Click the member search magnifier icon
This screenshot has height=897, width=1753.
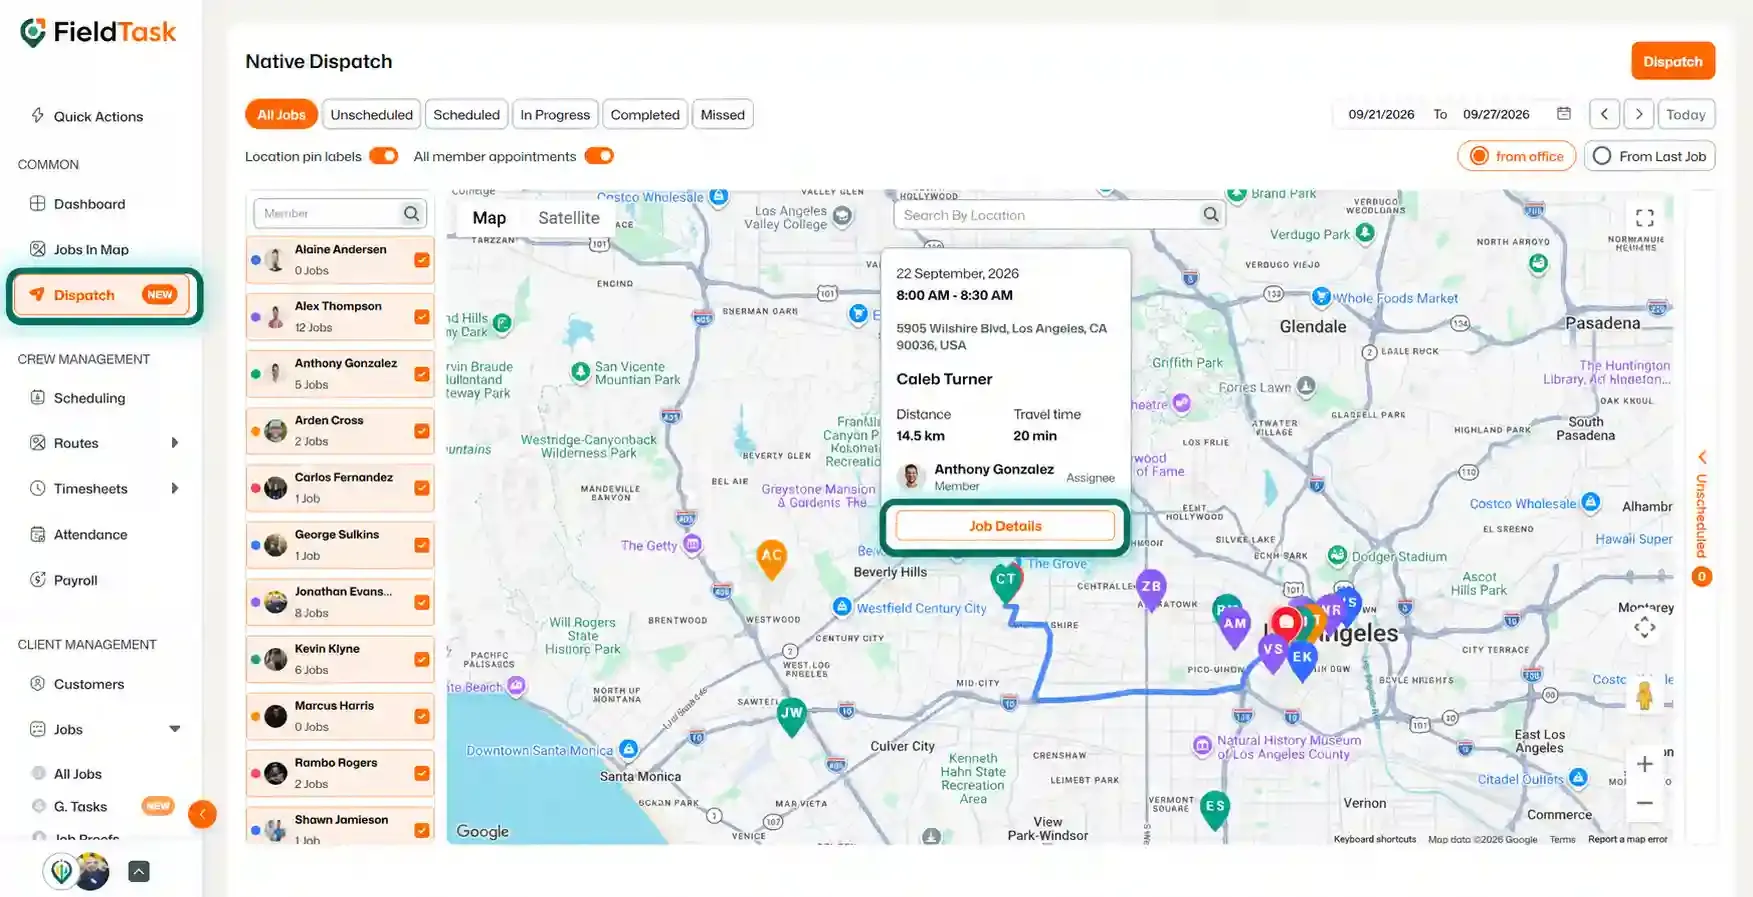click(411, 213)
